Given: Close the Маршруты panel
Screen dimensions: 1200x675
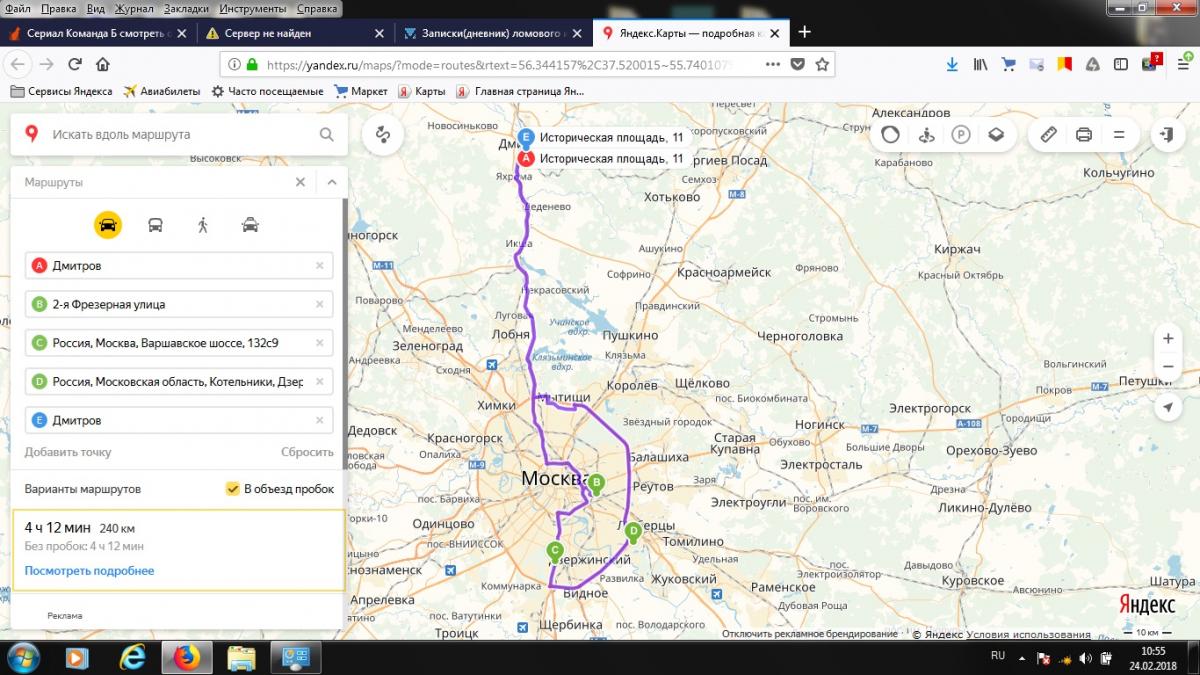Looking at the screenshot, I should (x=300, y=182).
